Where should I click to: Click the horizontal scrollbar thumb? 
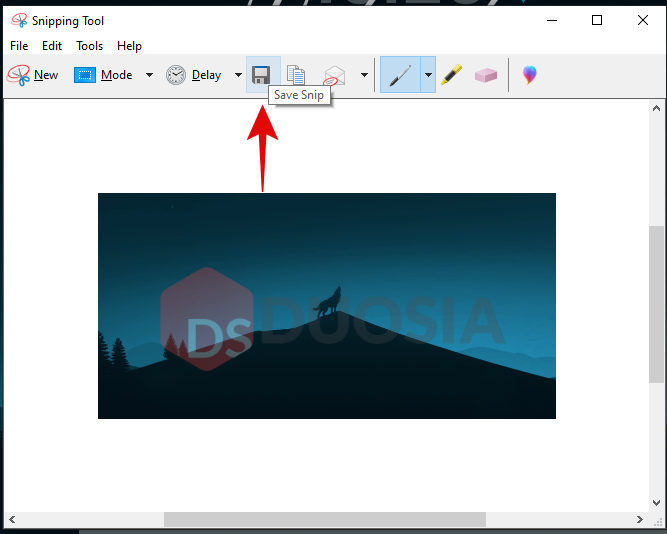click(x=325, y=519)
